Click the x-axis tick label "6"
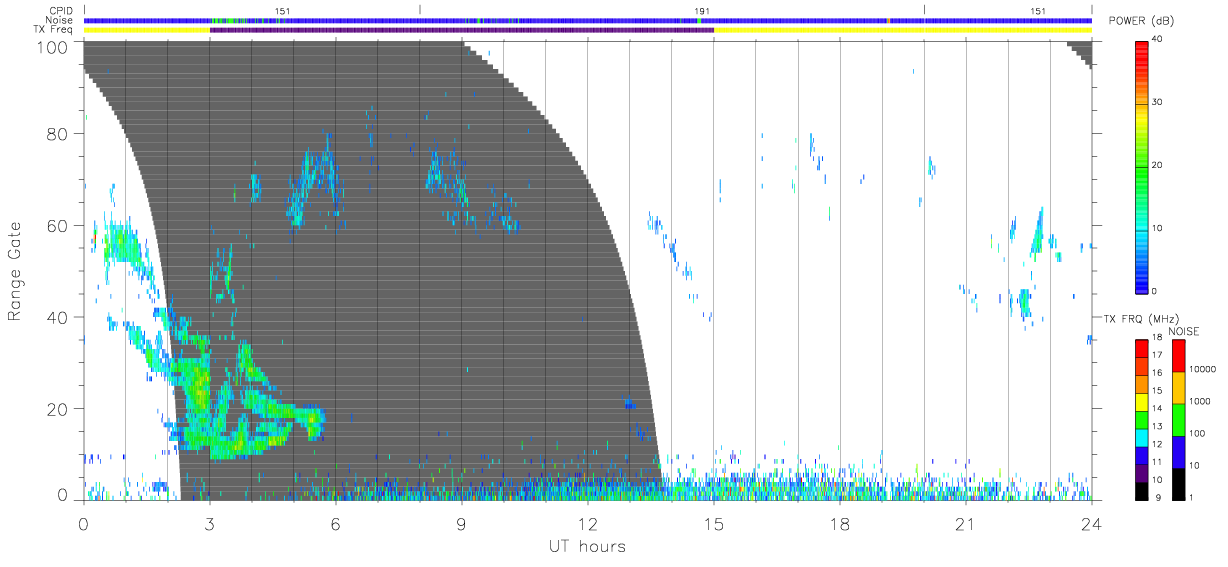Image resolution: width=1228 pixels, height=567 pixels. pyautogui.click(x=335, y=523)
